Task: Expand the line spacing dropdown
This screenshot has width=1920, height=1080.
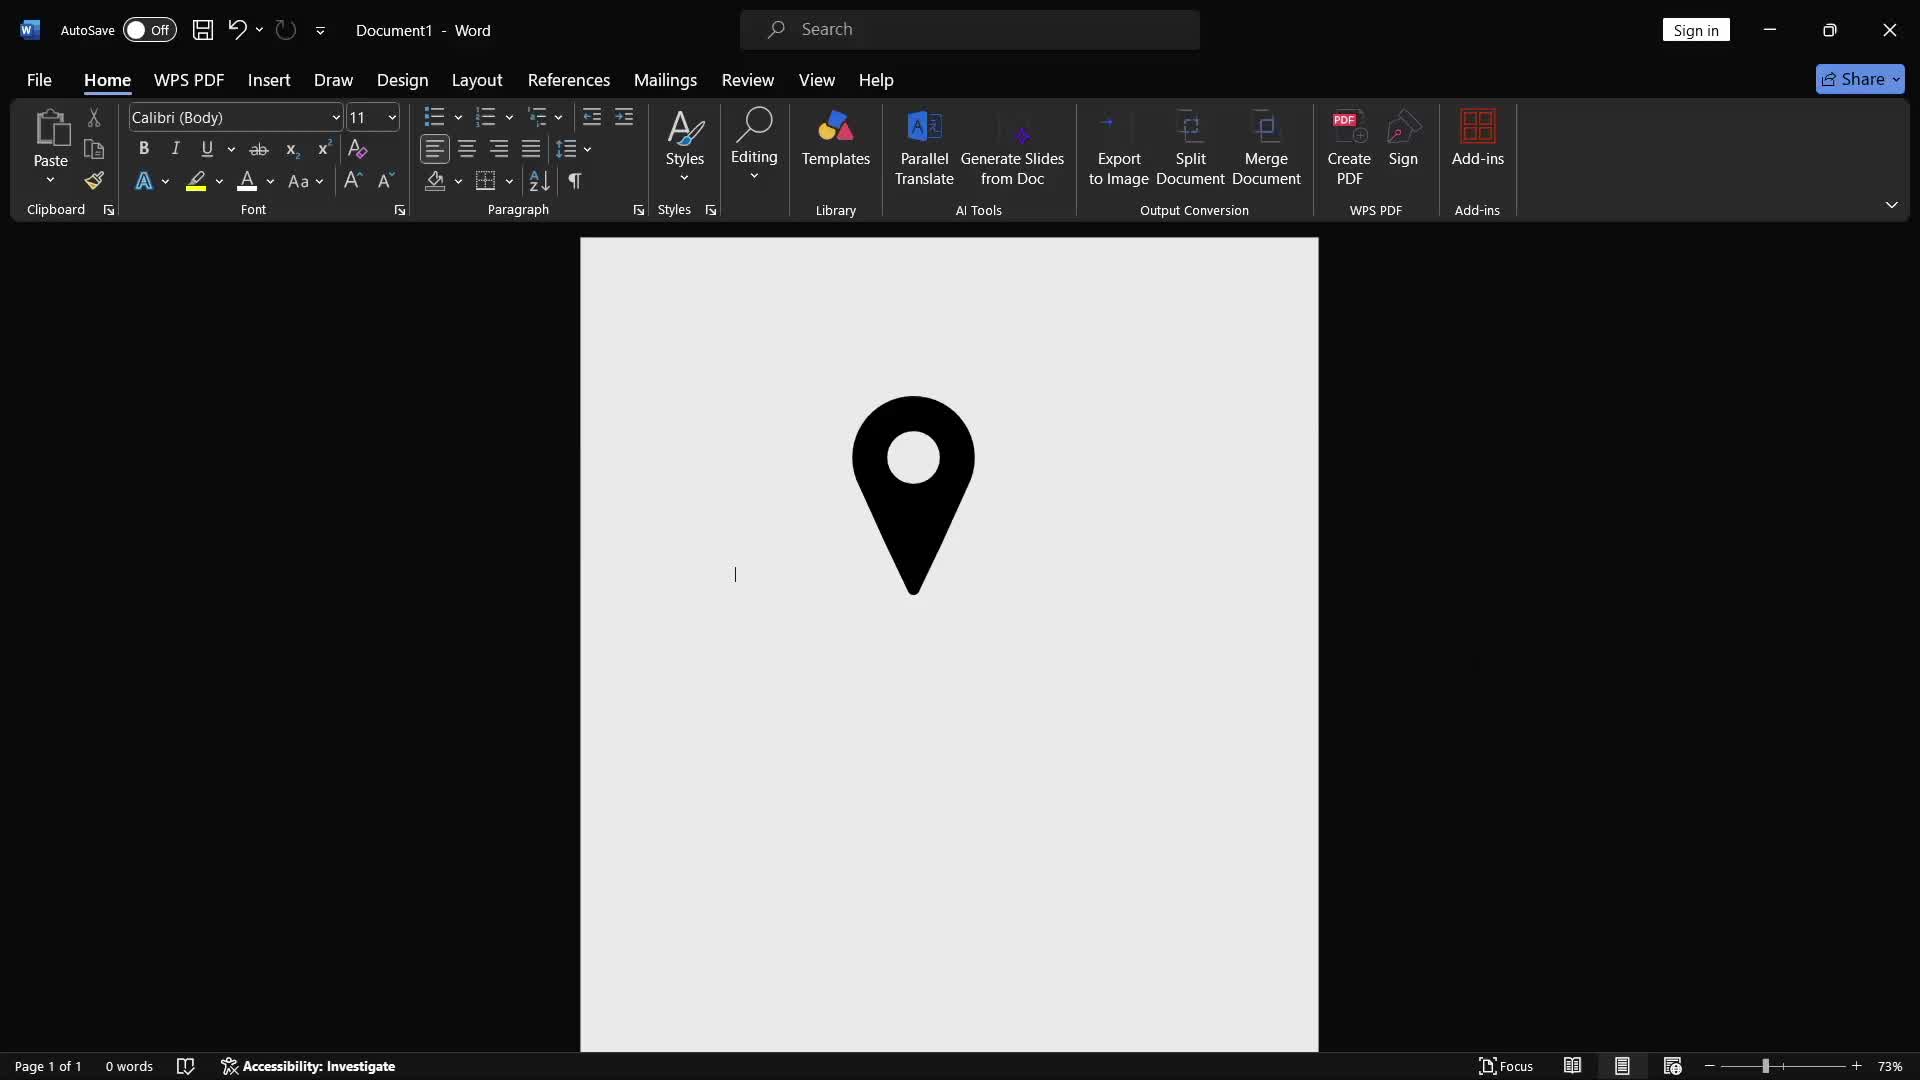Action: [588, 150]
